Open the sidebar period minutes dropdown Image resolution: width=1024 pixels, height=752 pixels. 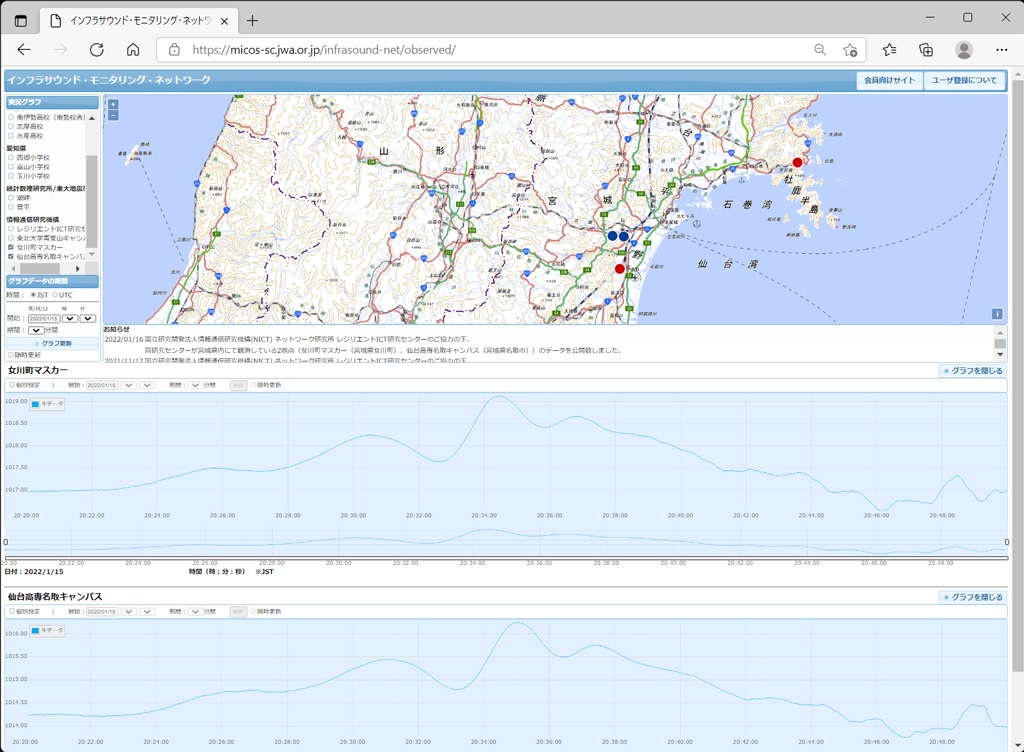click(x=36, y=330)
